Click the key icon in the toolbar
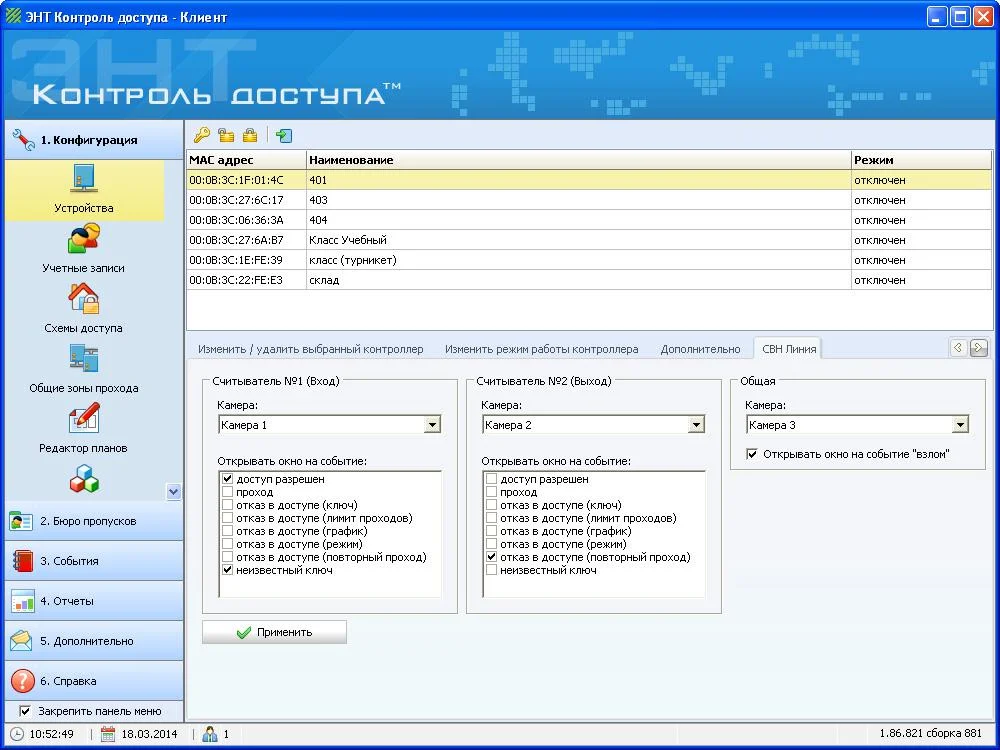This screenshot has width=1000, height=750. tap(201, 135)
